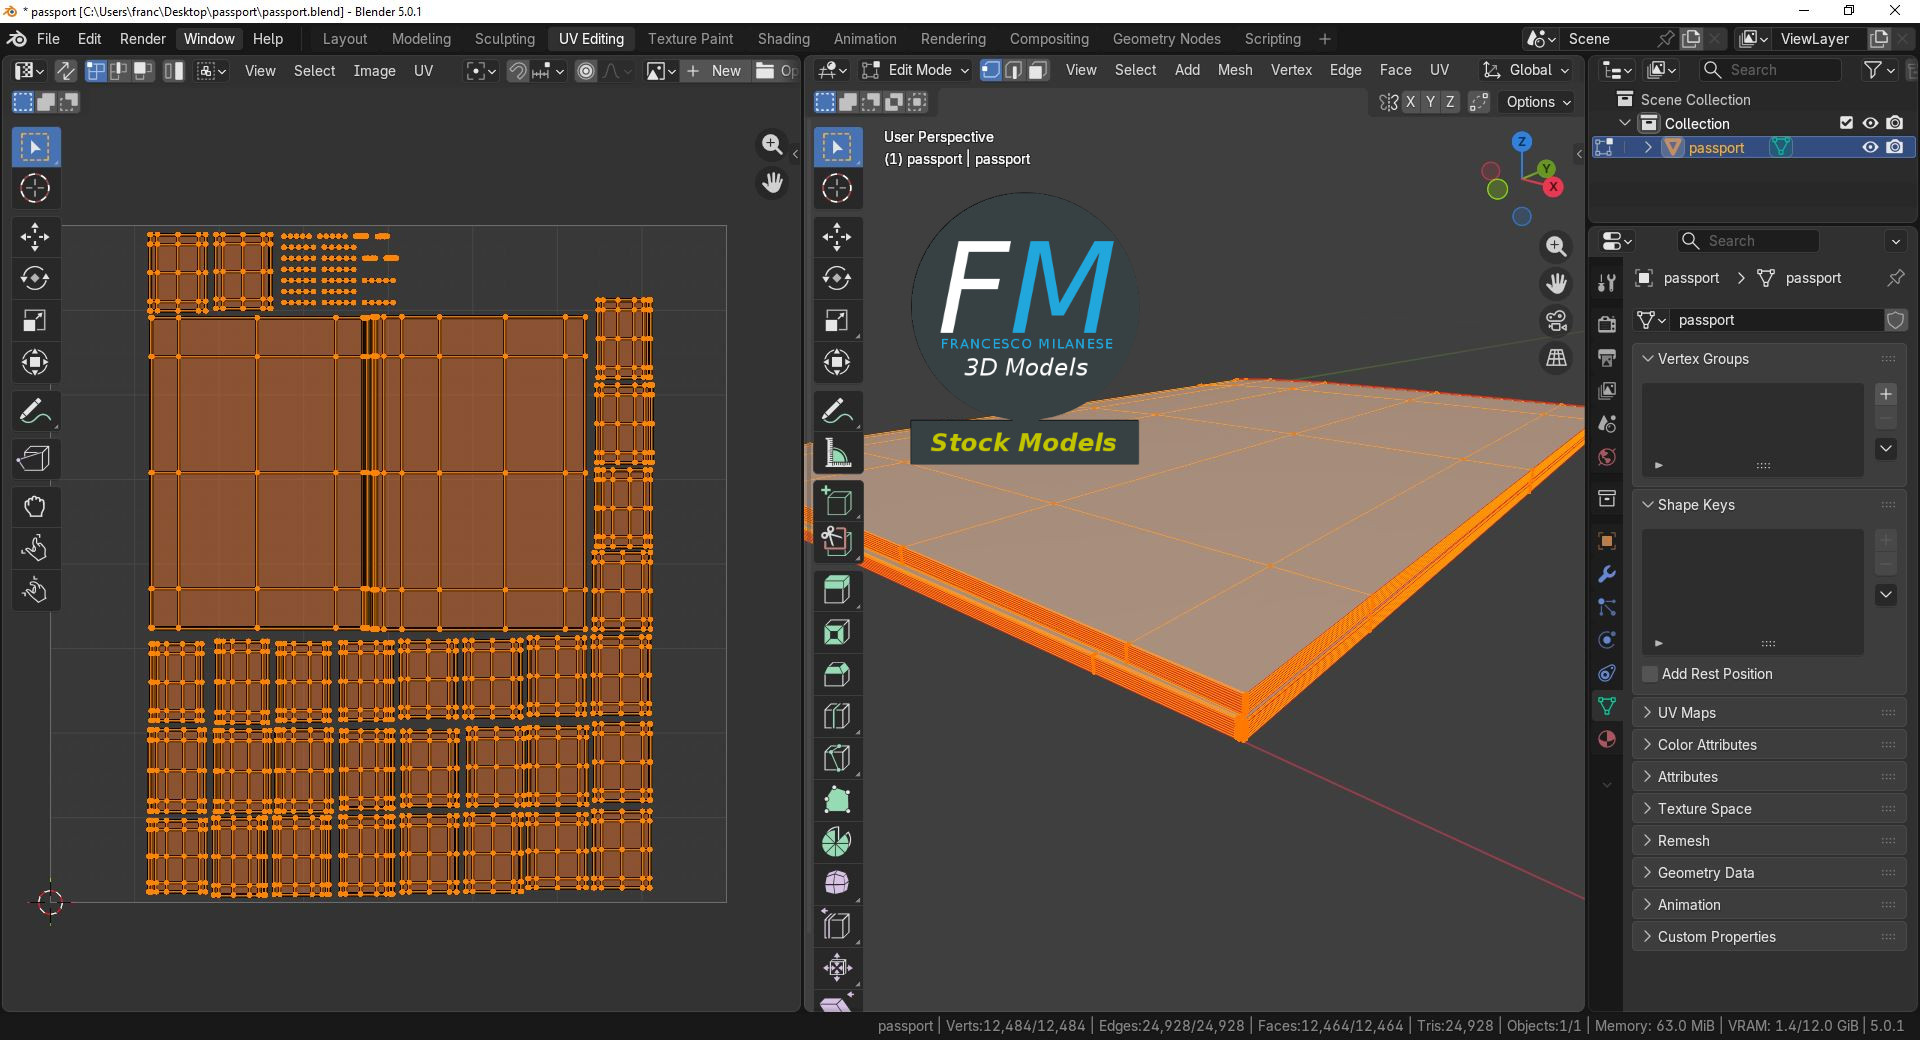
Task: Open Global transform orientation dropdown
Action: tap(1526, 70)
